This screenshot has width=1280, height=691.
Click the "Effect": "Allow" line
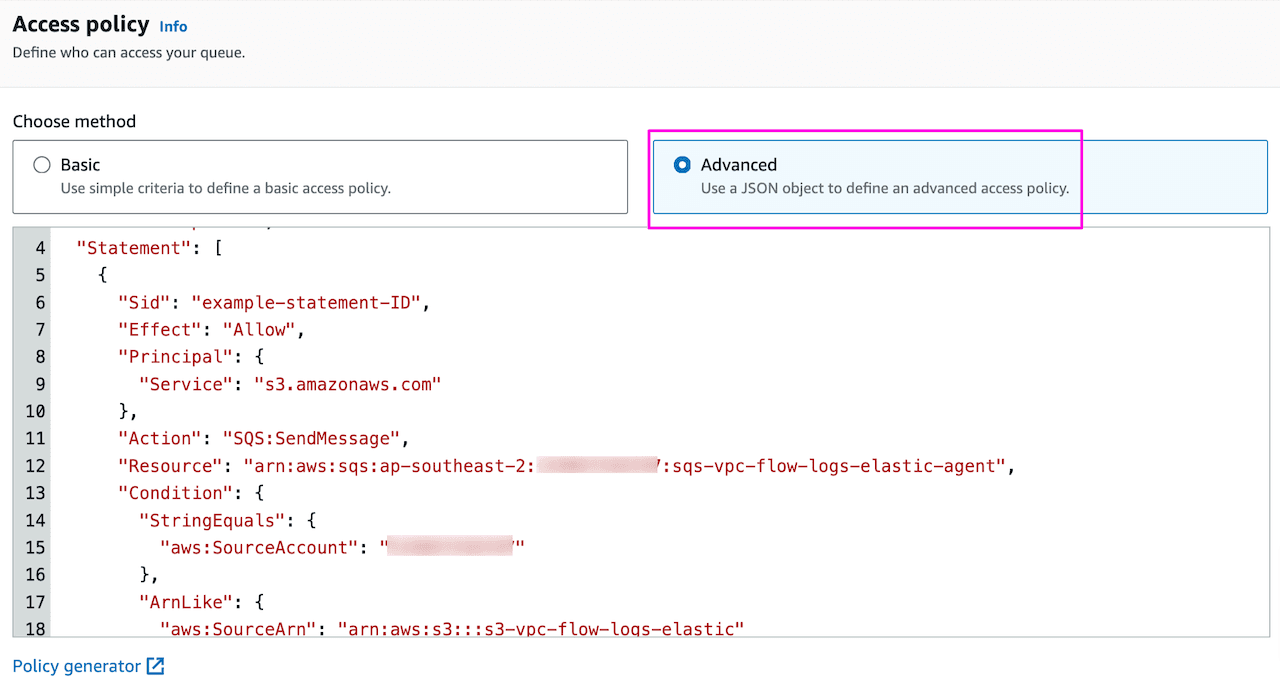[210, 330]
